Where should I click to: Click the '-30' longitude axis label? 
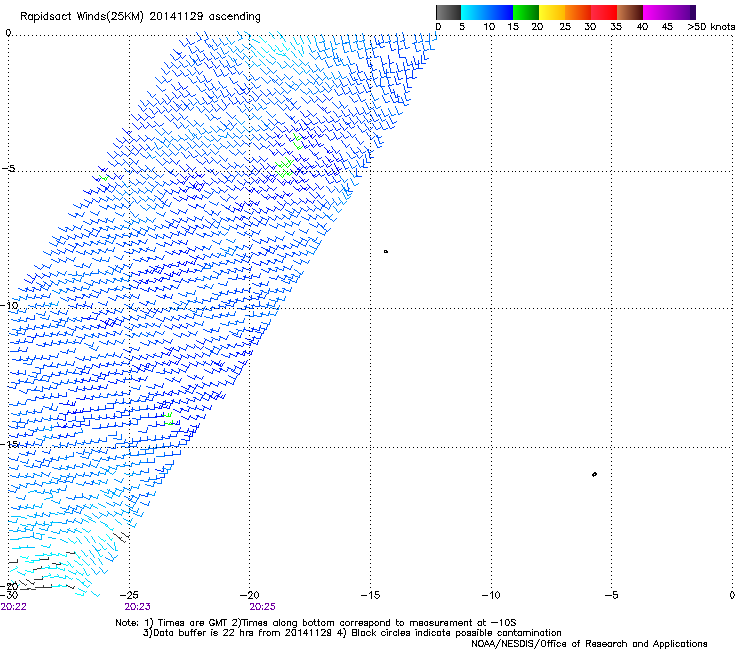click(x=9, y=595)
